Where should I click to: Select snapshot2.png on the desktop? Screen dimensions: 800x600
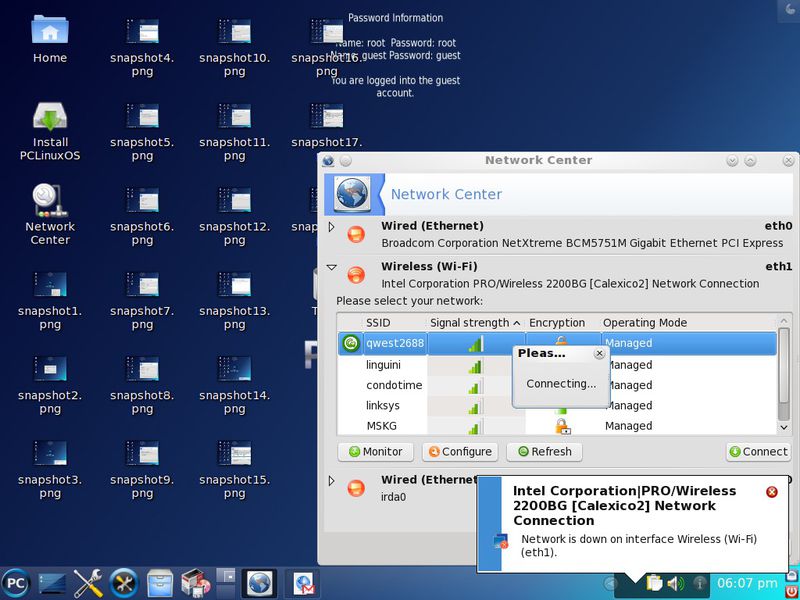pyautogui.click(x=49, y=384)
